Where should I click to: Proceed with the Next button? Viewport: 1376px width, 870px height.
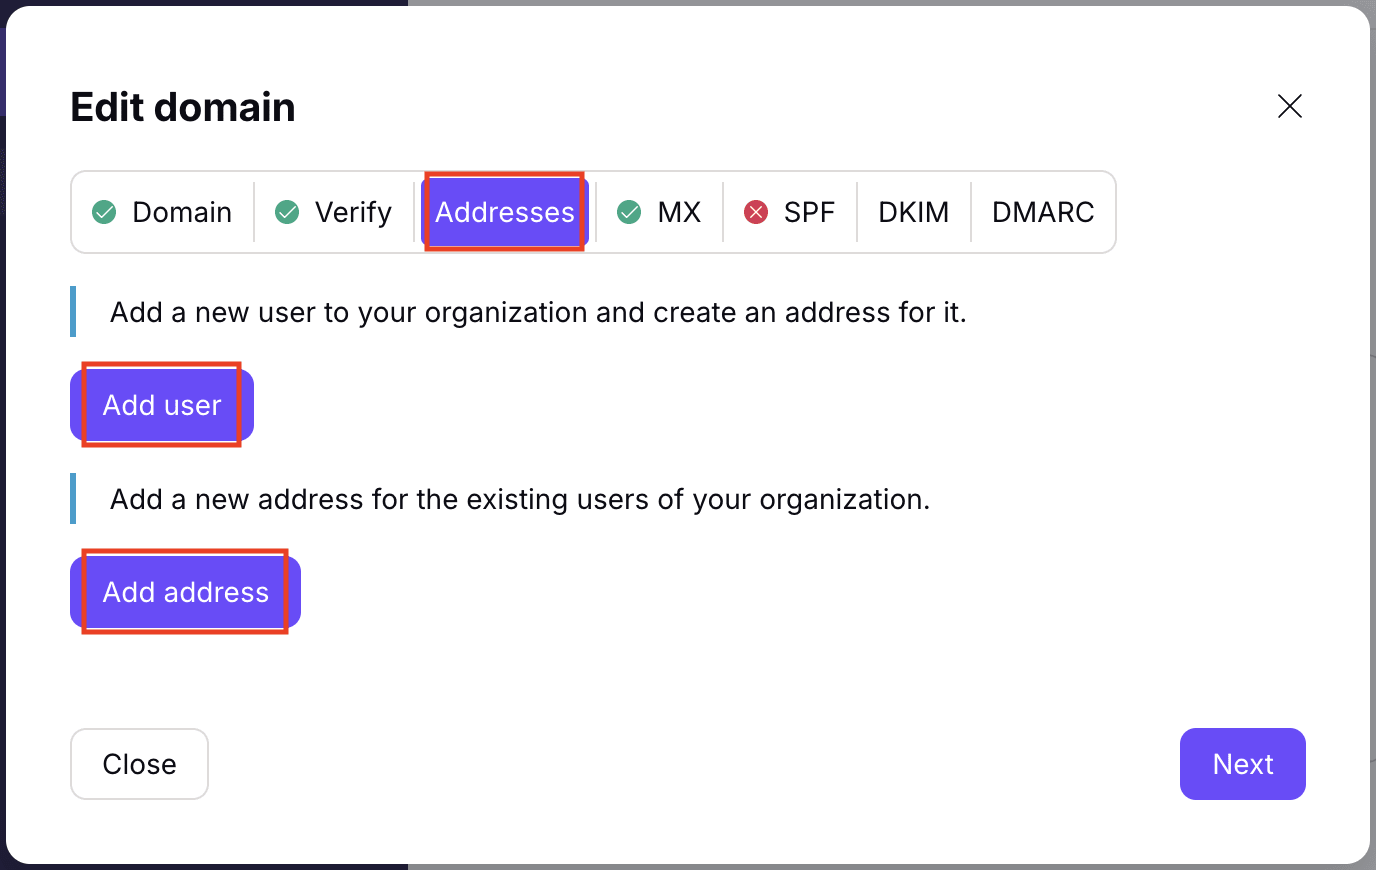[x=1243, y=764]
